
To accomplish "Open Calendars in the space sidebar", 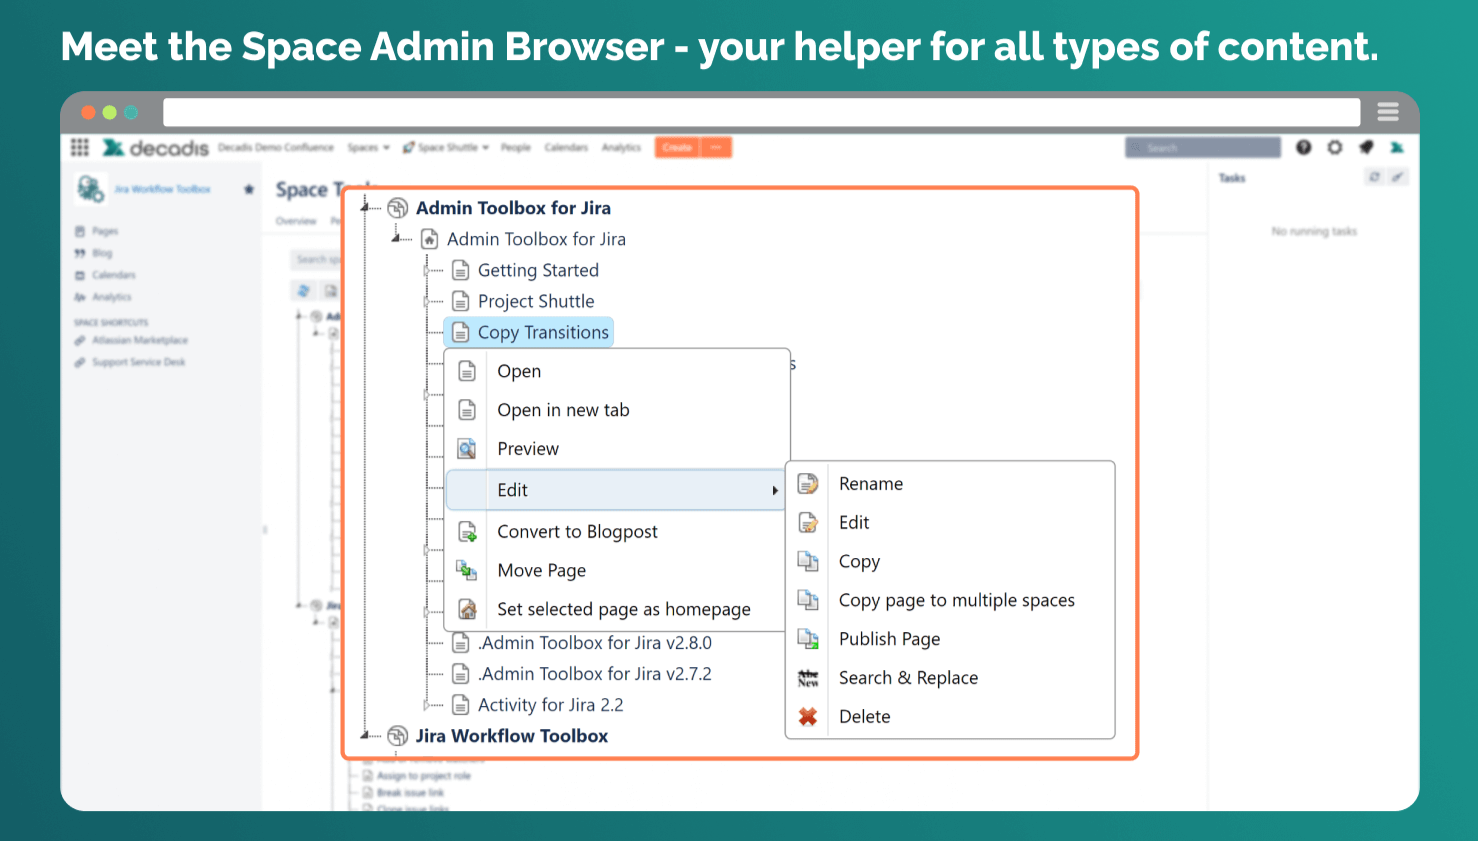I will (x=114, y=275).
